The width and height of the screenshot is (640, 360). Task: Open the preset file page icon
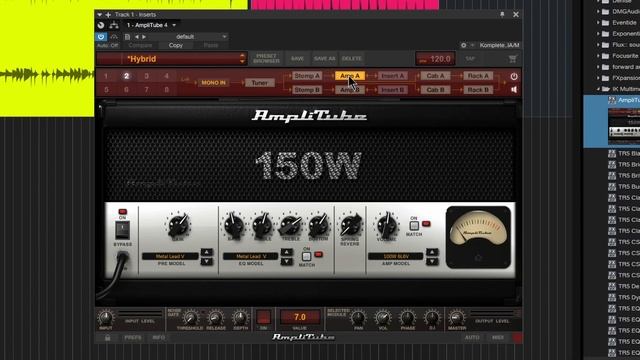[127, 37]
